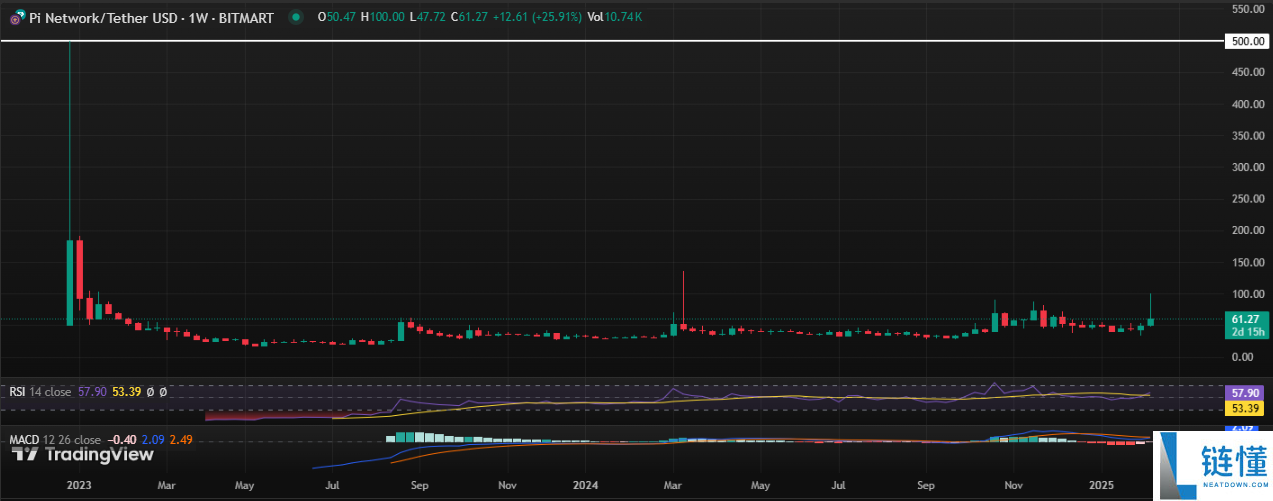
Task: Click the first empty-value symbol in RSI legend
Action: (x=152, y=392)
